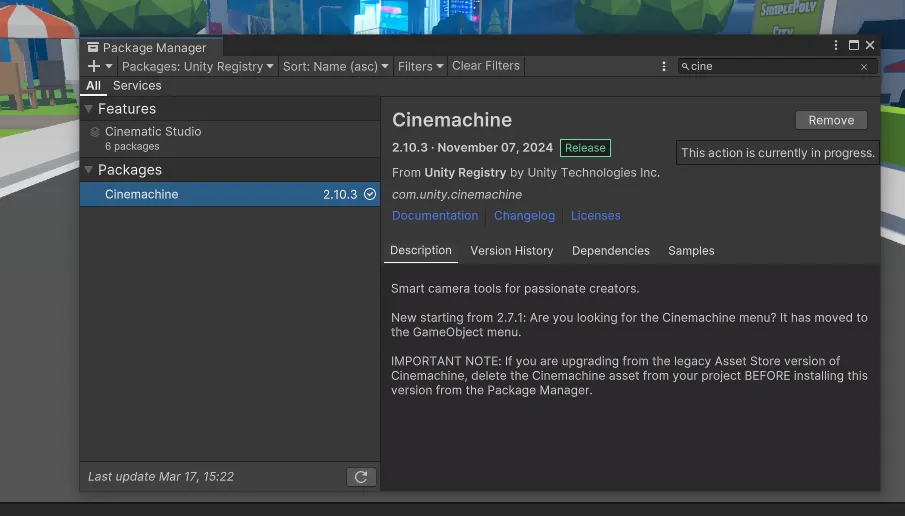The image size is (905, 516).
Task: Collapse the Packages section
Action: 88,170
